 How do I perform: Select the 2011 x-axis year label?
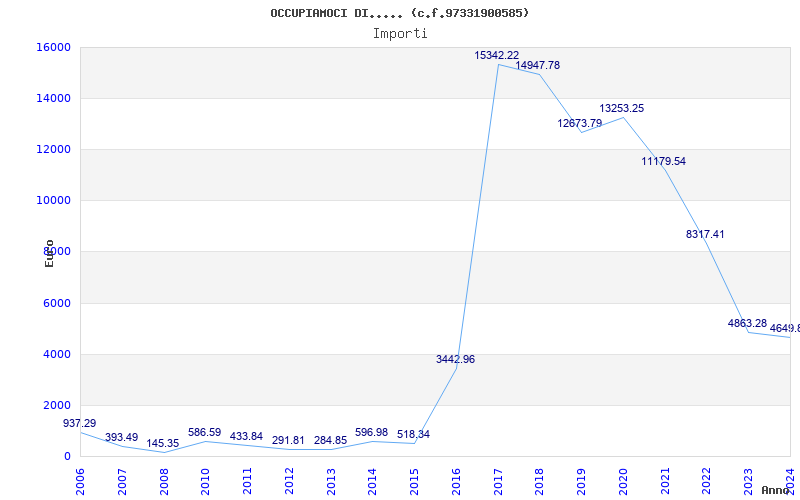click(247, 481)
